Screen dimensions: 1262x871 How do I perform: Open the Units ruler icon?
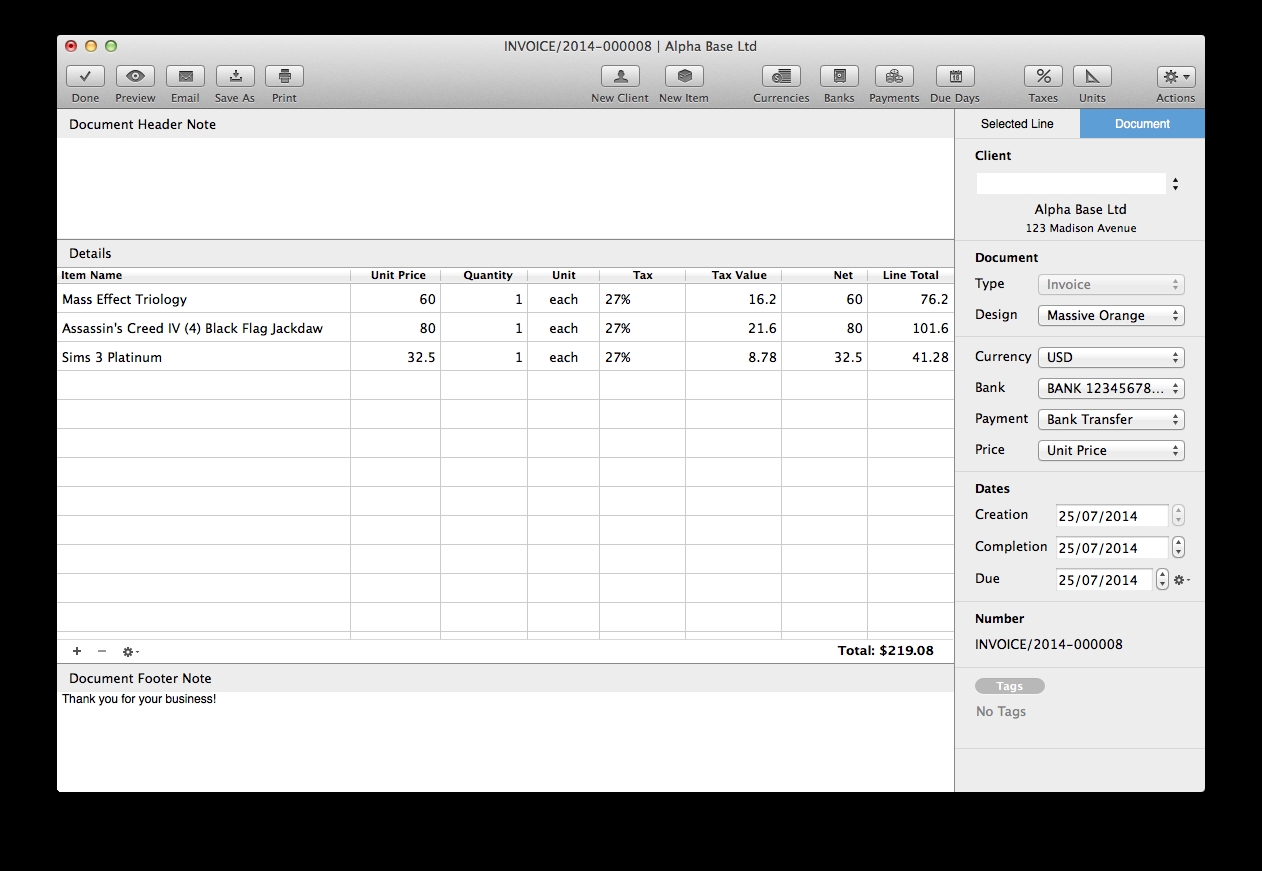tap(1092, 76)
